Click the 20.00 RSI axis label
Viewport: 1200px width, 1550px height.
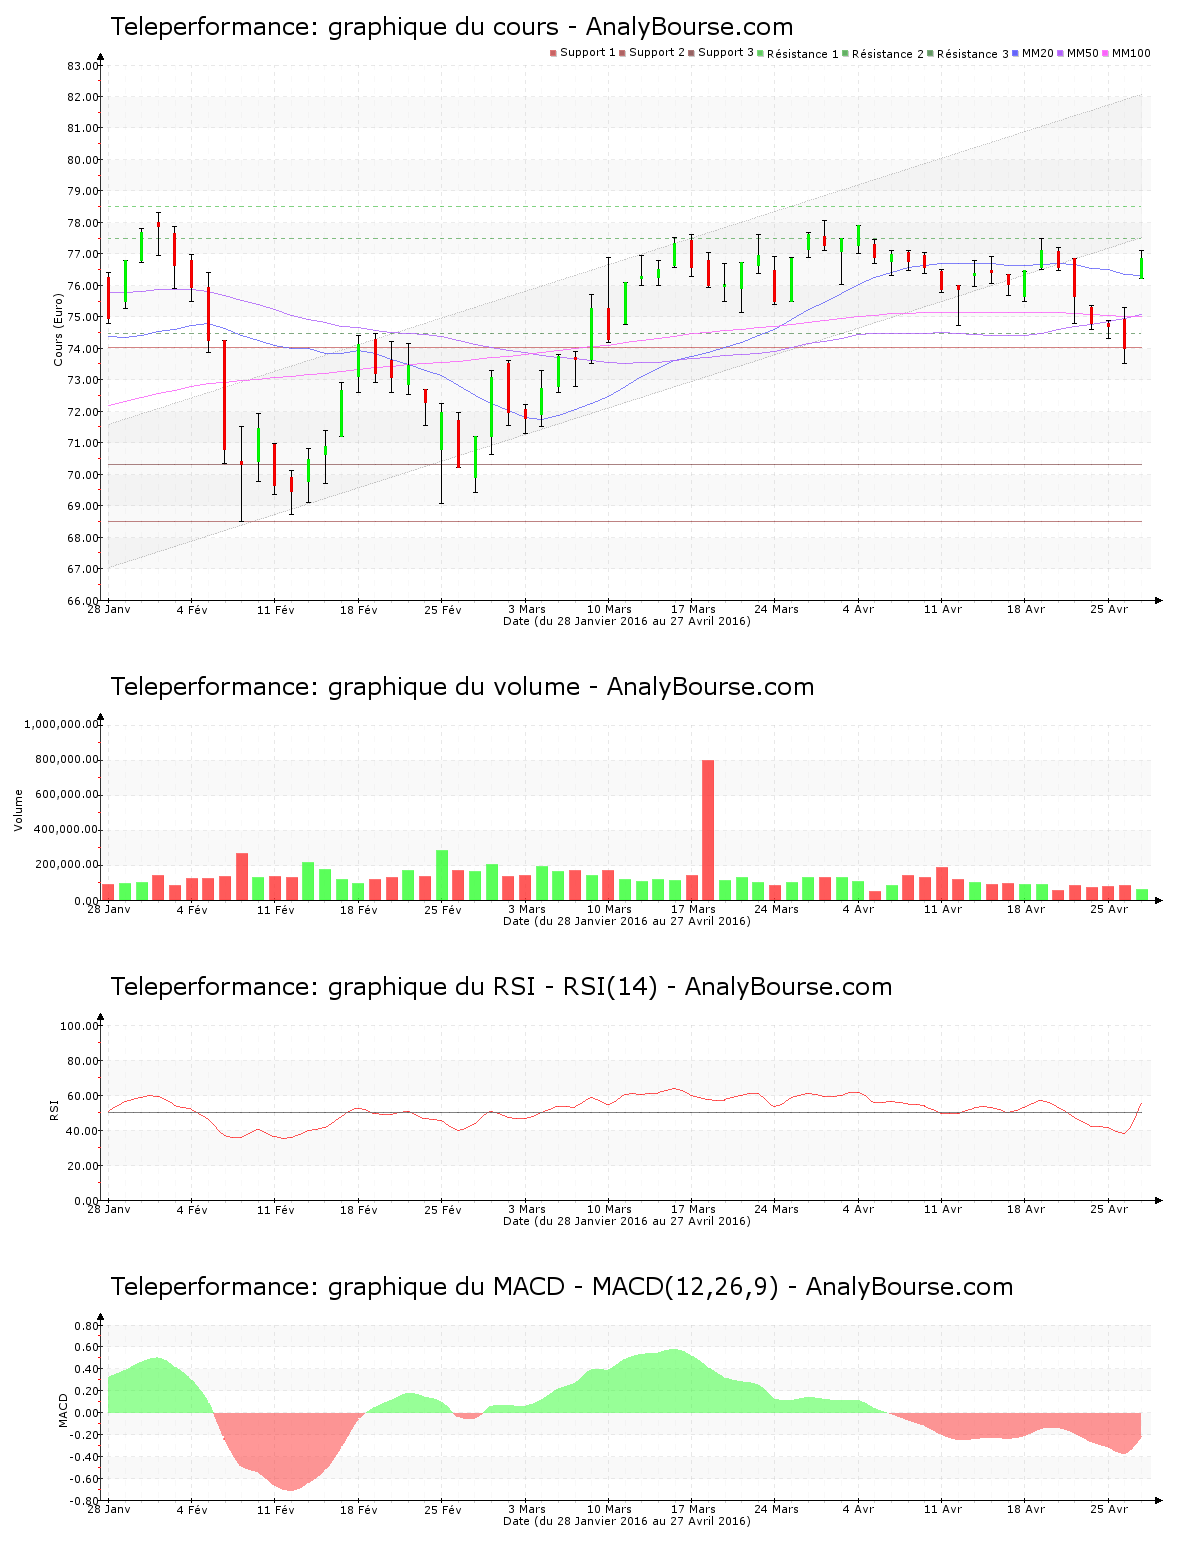click(83, 1166)
